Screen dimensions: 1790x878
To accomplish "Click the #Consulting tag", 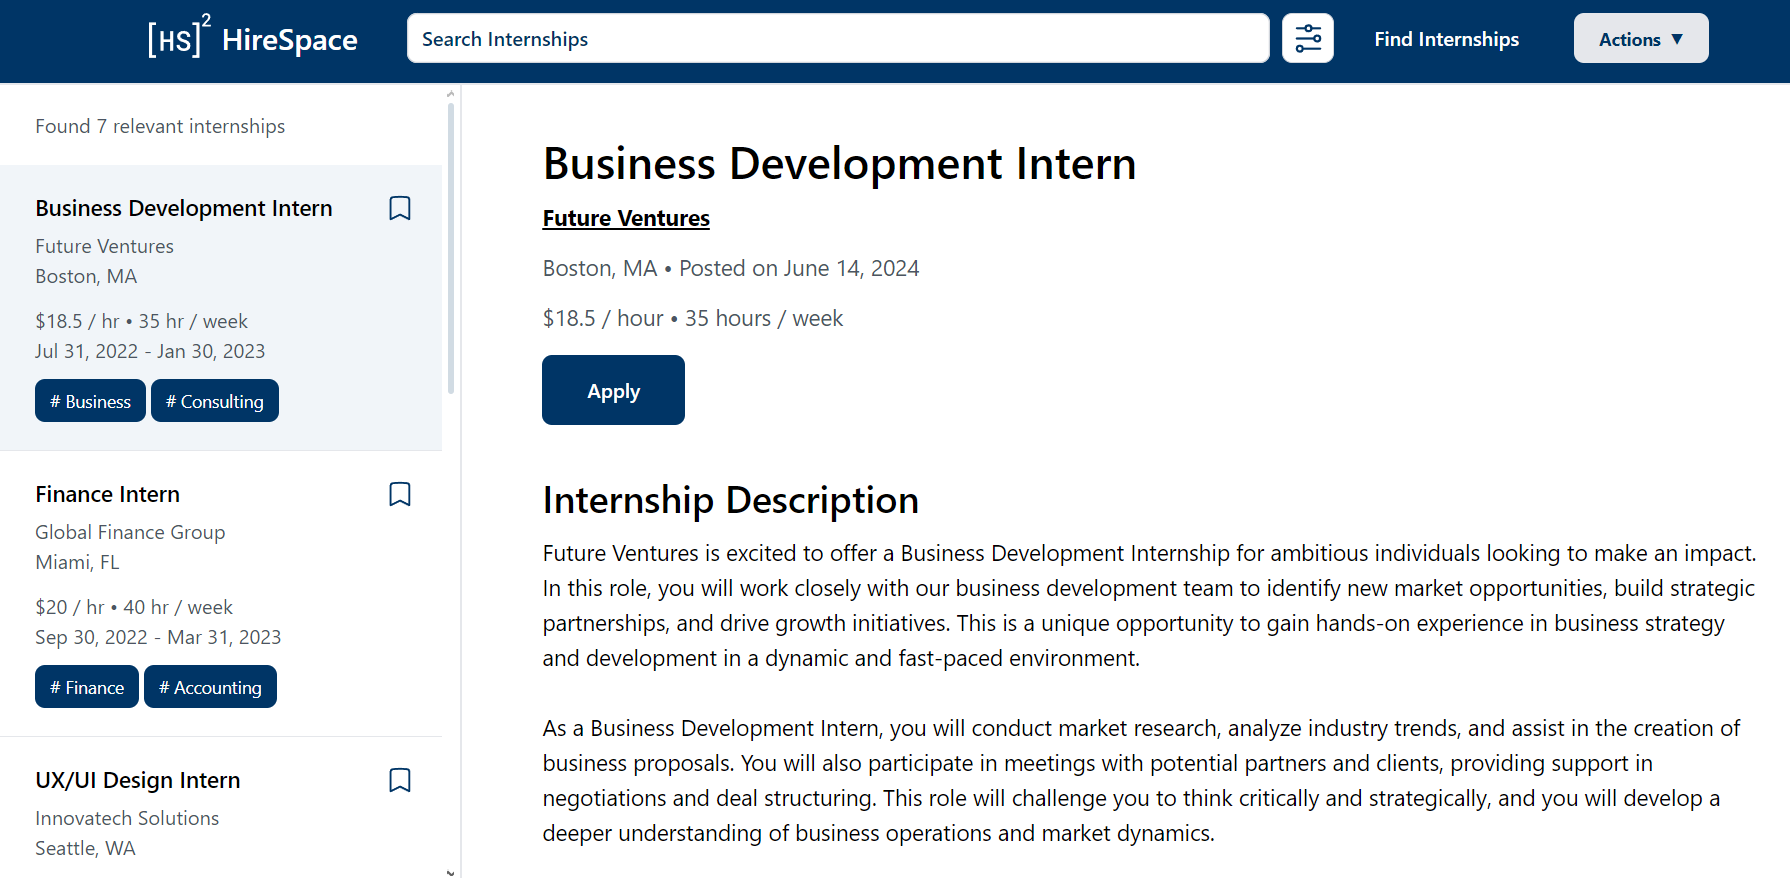I will (215, 400).
